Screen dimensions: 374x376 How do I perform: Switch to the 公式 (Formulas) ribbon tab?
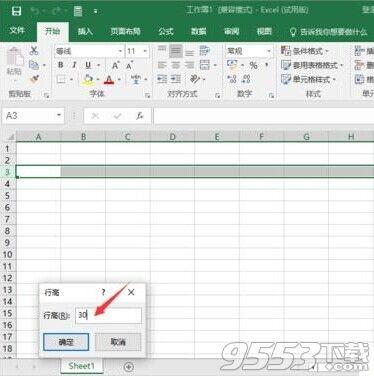coord(166,31)
